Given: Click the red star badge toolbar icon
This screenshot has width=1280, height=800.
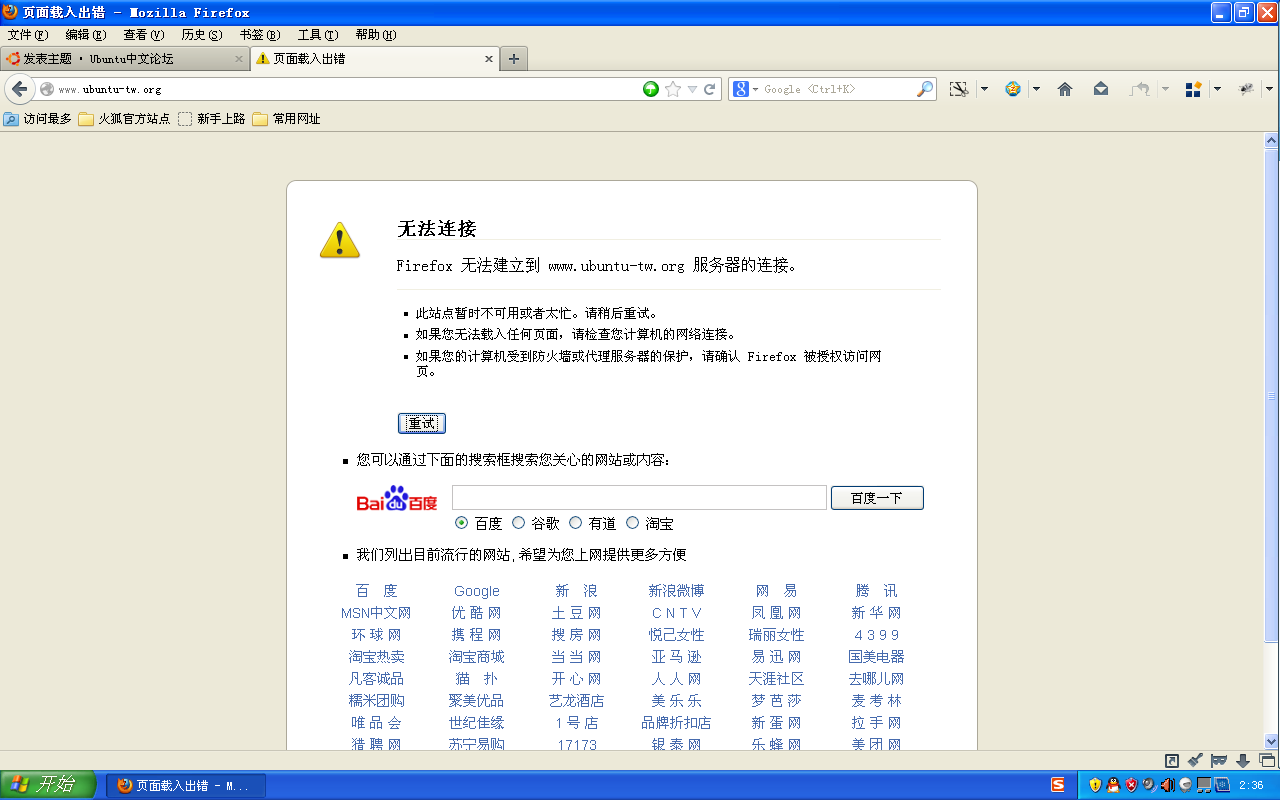Looking at the screenshot, I should coord(1013,89).
